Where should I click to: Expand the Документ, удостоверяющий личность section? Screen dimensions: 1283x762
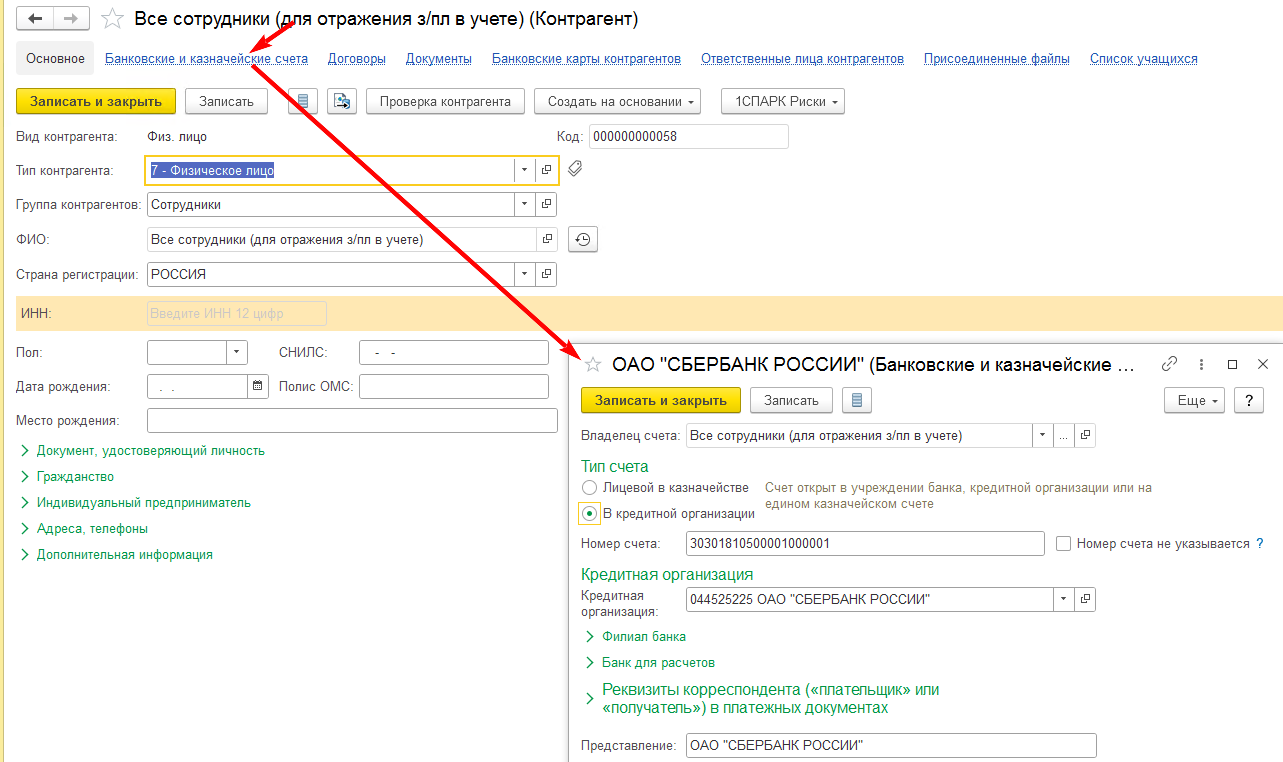[x=150, y=451]
